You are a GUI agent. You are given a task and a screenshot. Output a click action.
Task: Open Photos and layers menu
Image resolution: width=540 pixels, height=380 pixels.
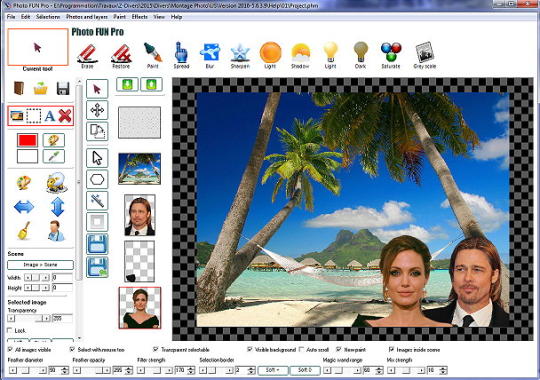[x=87, y=17]
